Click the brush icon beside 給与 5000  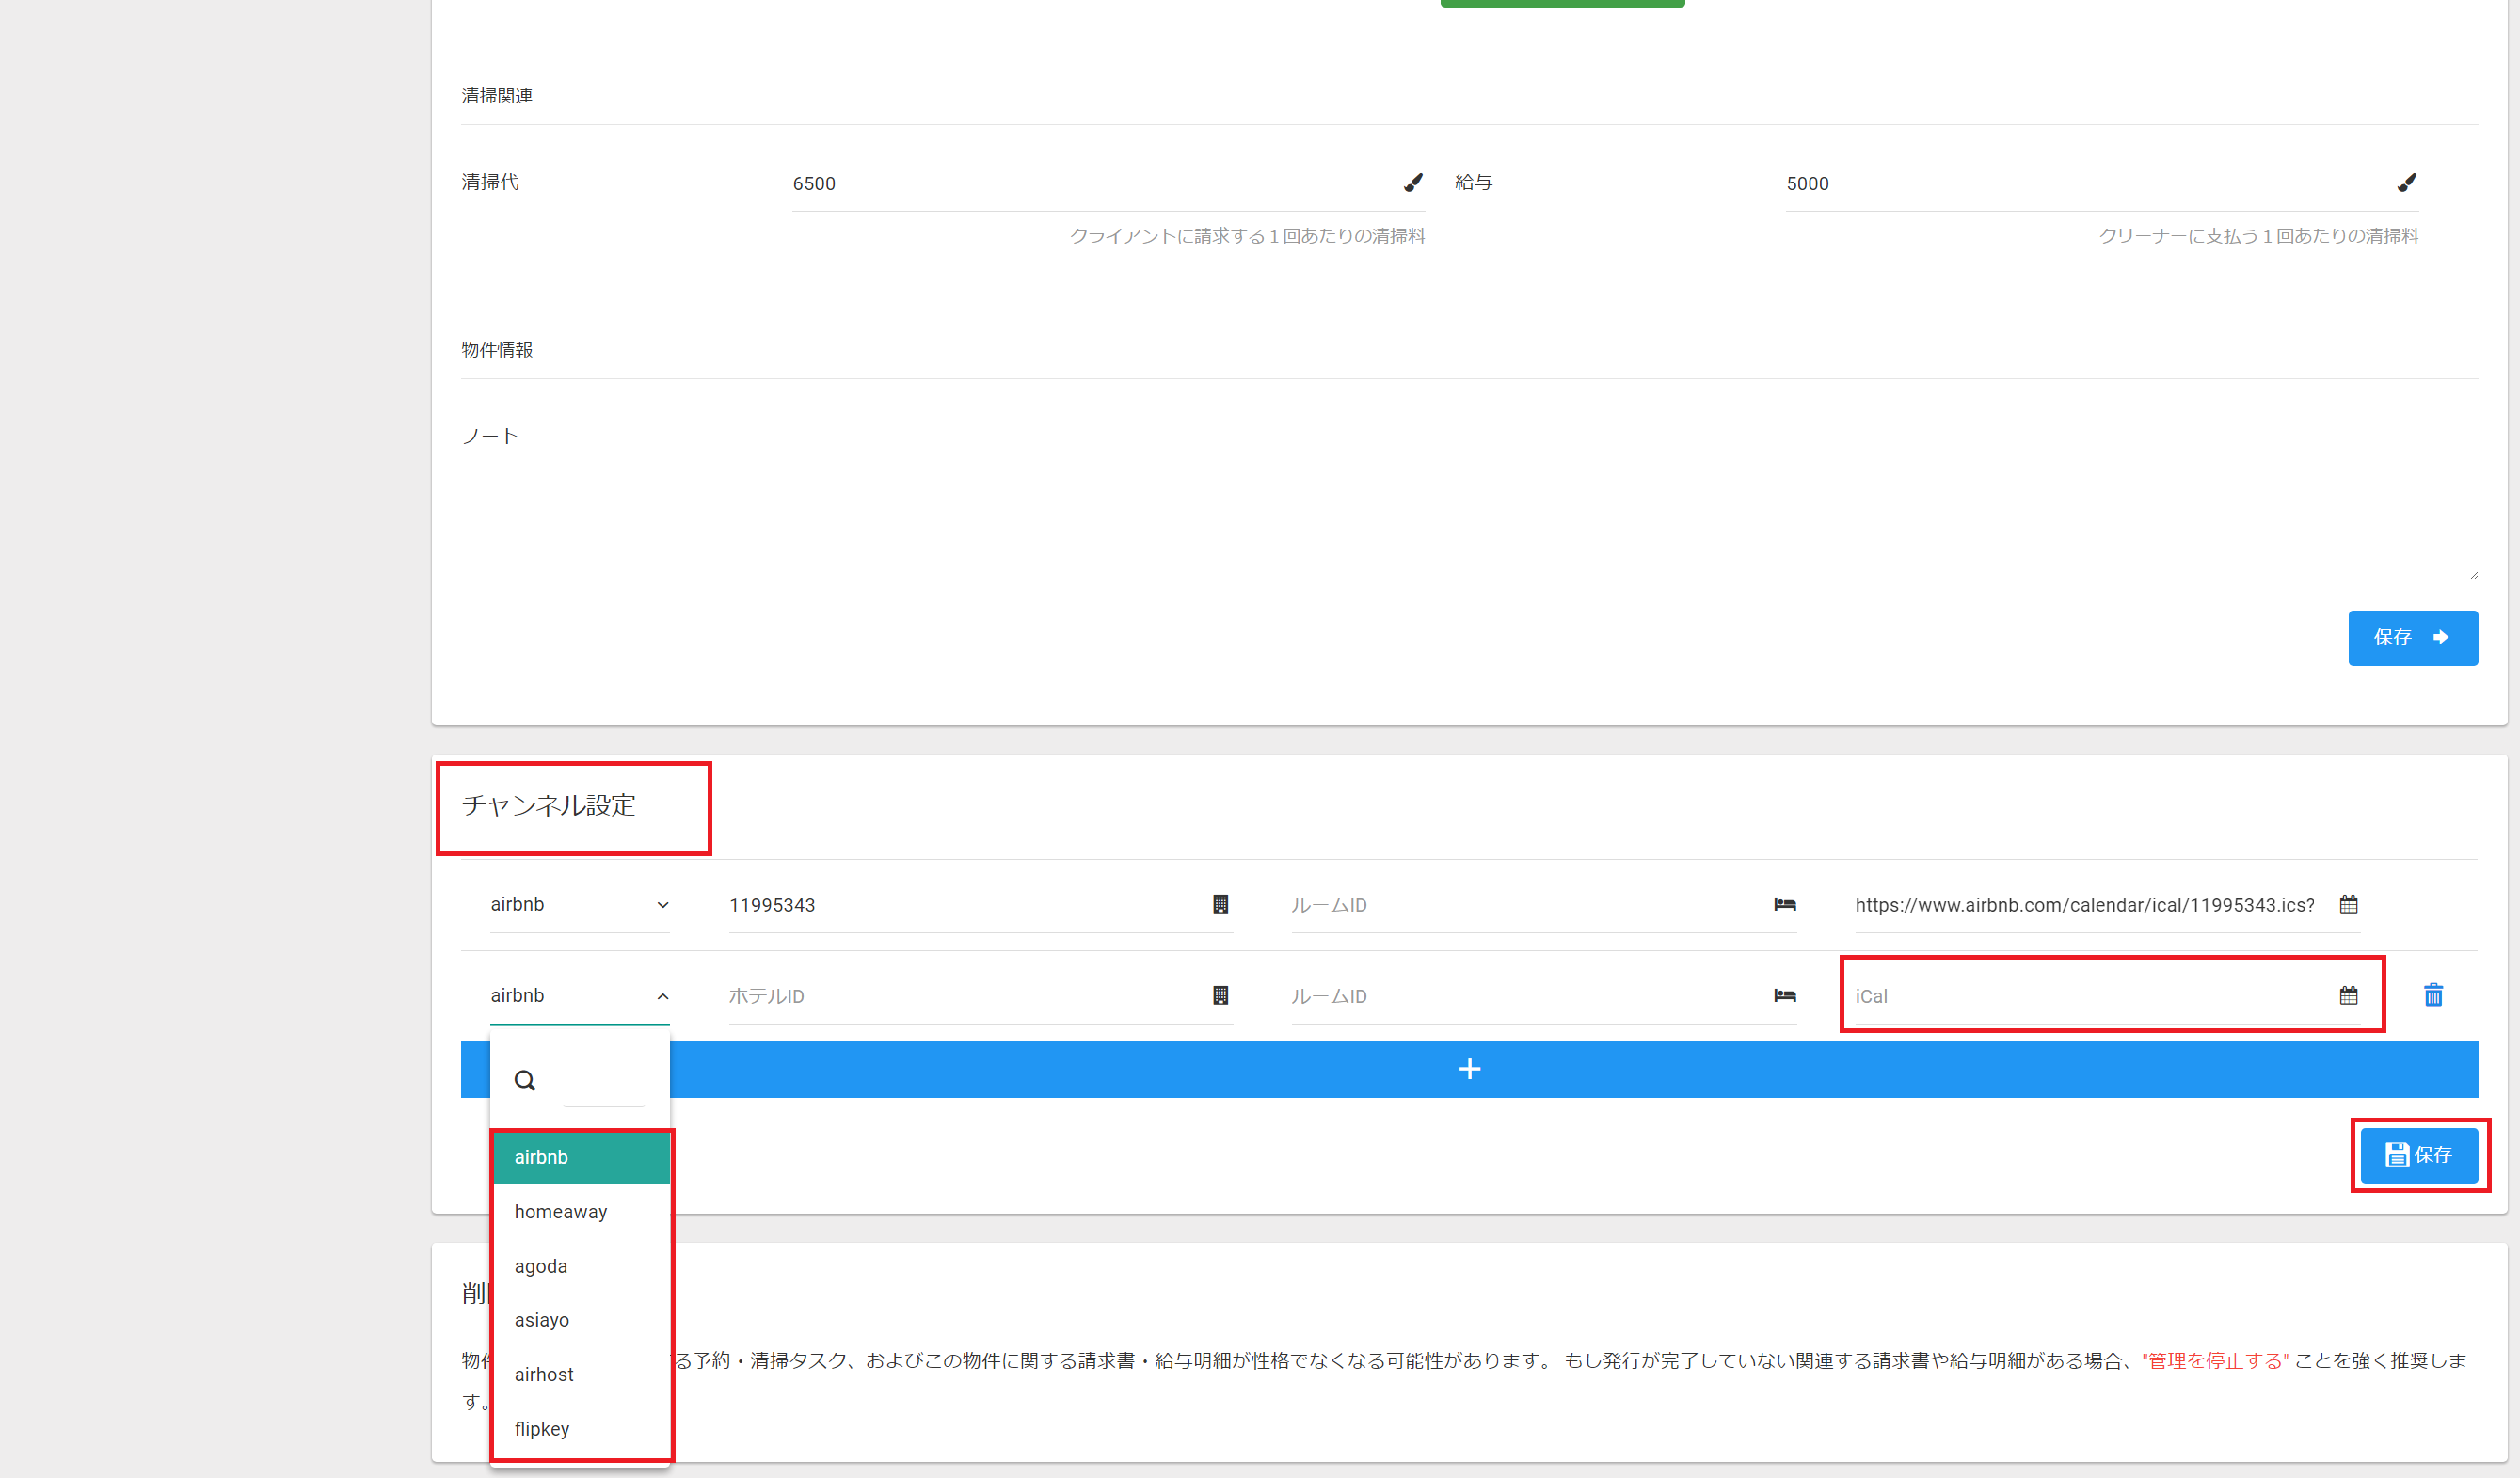point(2406,182)
